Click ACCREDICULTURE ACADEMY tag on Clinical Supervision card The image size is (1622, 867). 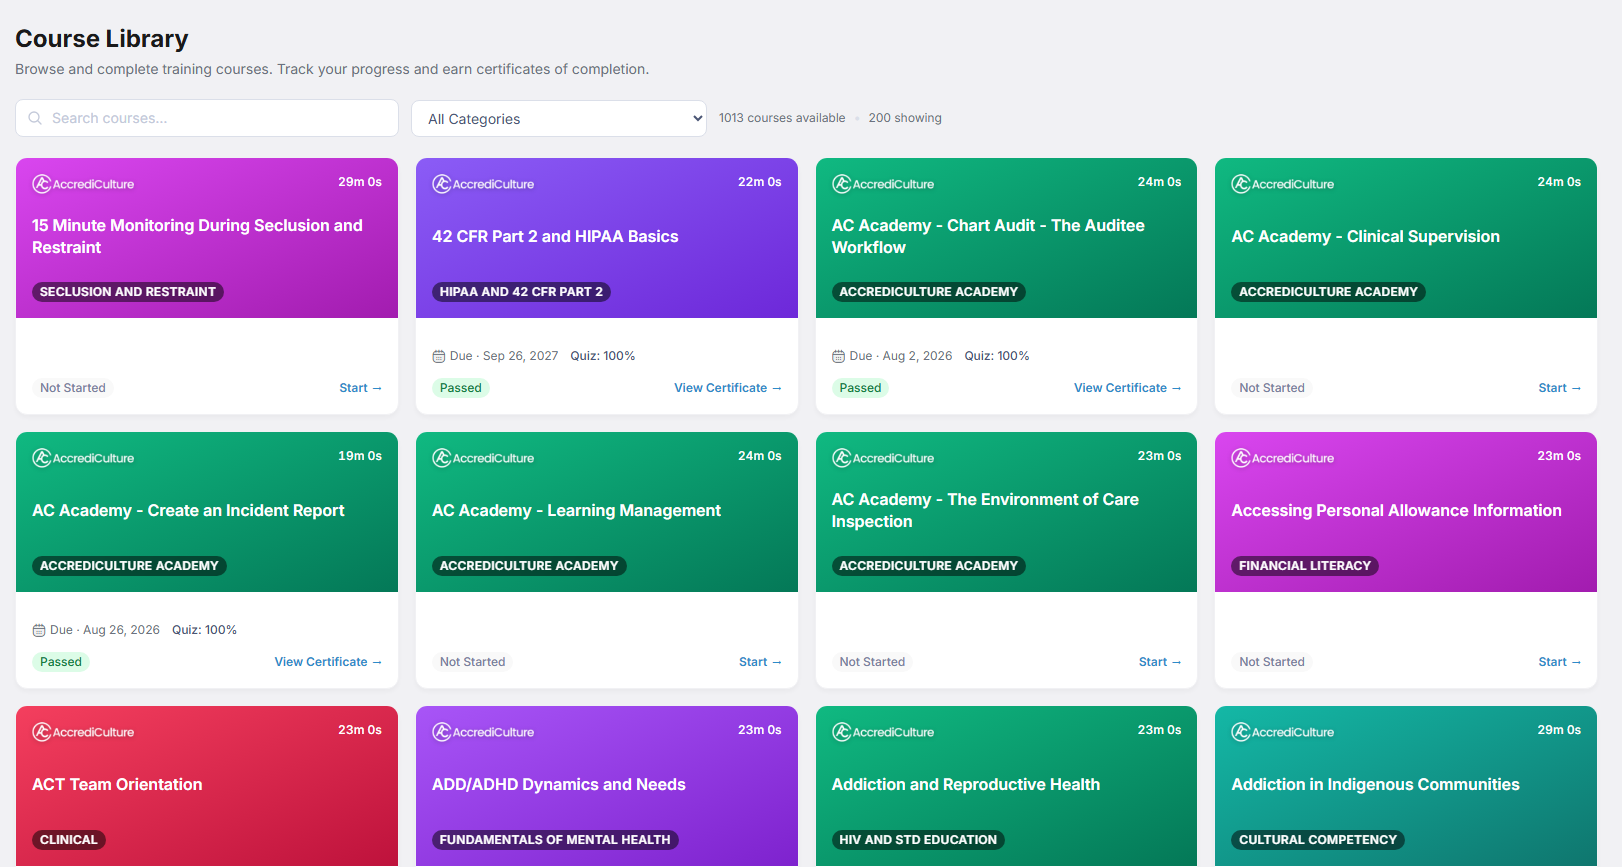(x=1328, y=292)
